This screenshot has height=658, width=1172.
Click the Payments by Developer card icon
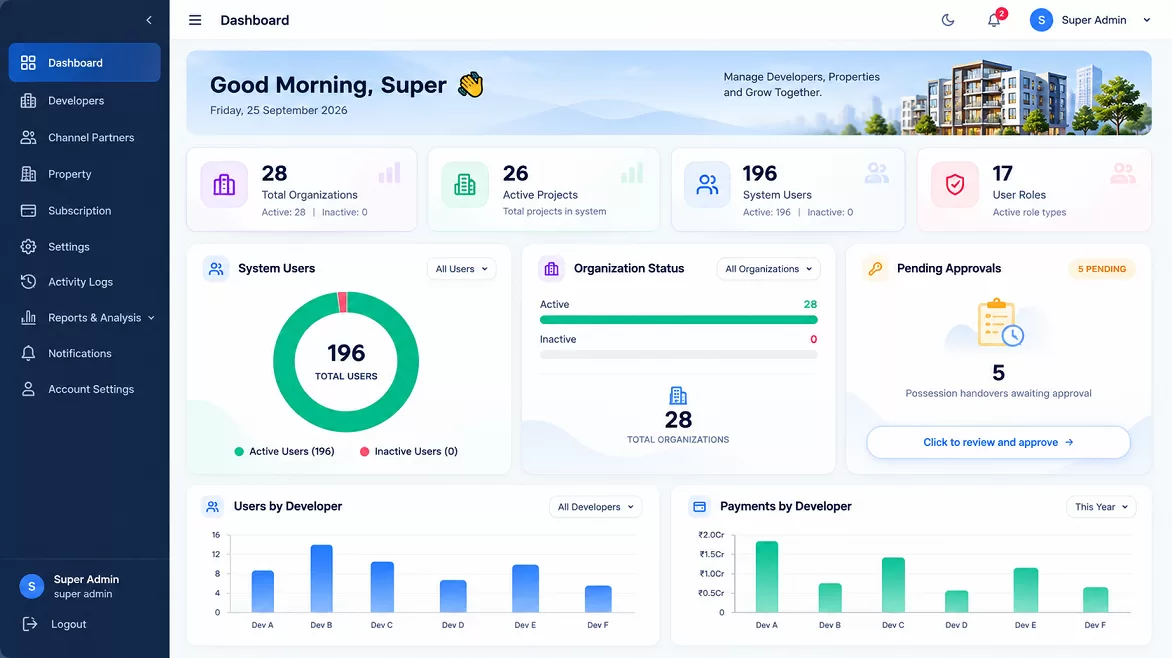(700, 507)
